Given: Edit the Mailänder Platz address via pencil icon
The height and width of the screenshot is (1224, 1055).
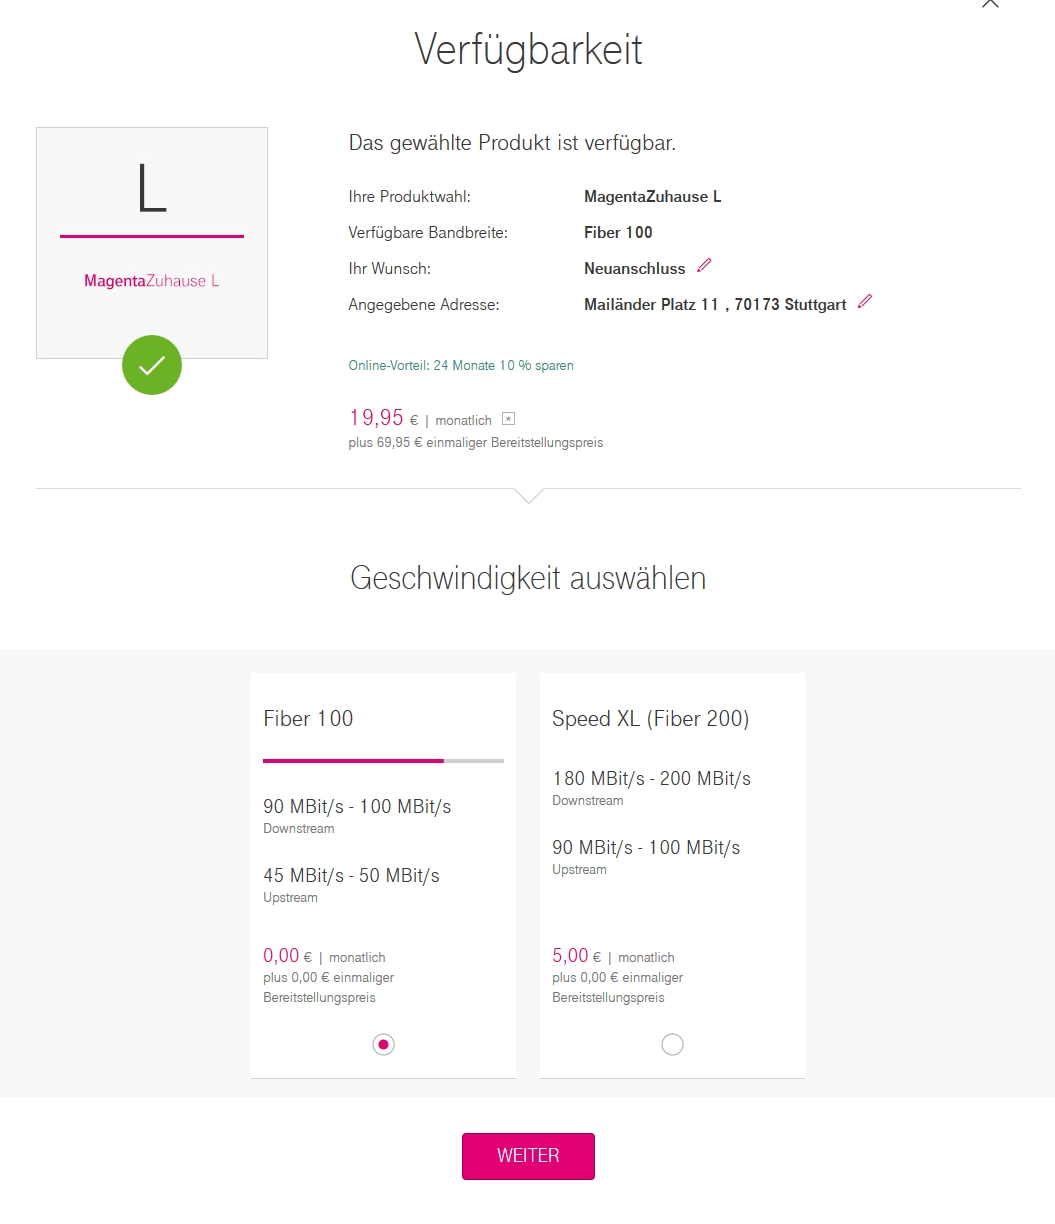Looking at the screenshot, I should [x=865, y=301].
